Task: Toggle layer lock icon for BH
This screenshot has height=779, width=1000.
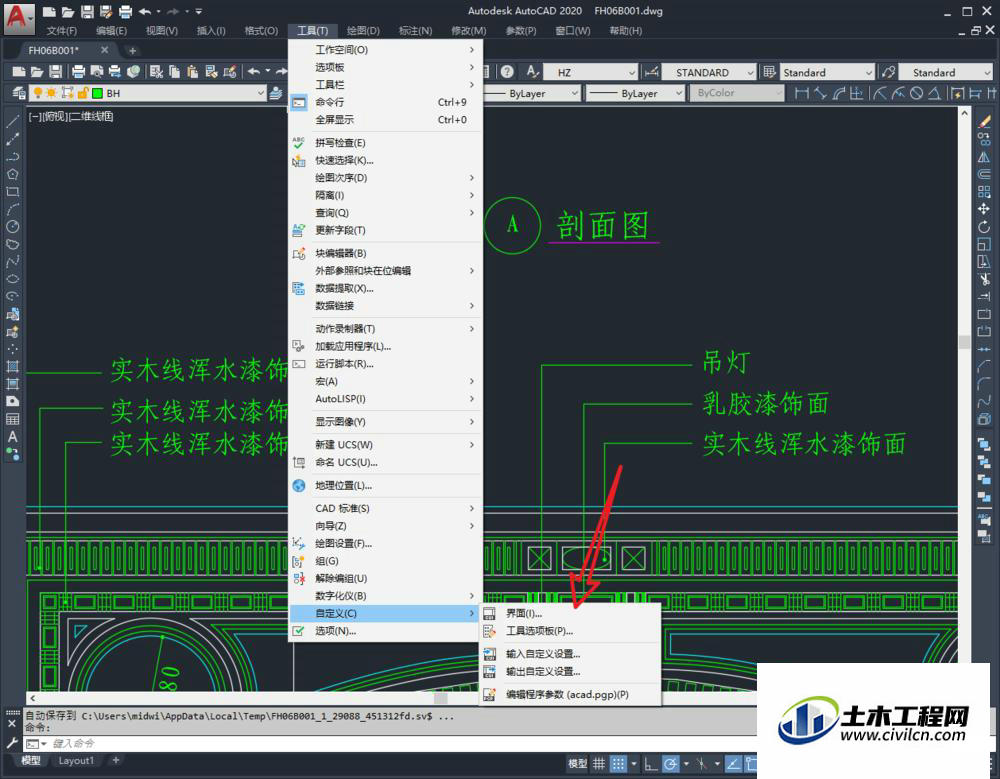Action: 82,93
